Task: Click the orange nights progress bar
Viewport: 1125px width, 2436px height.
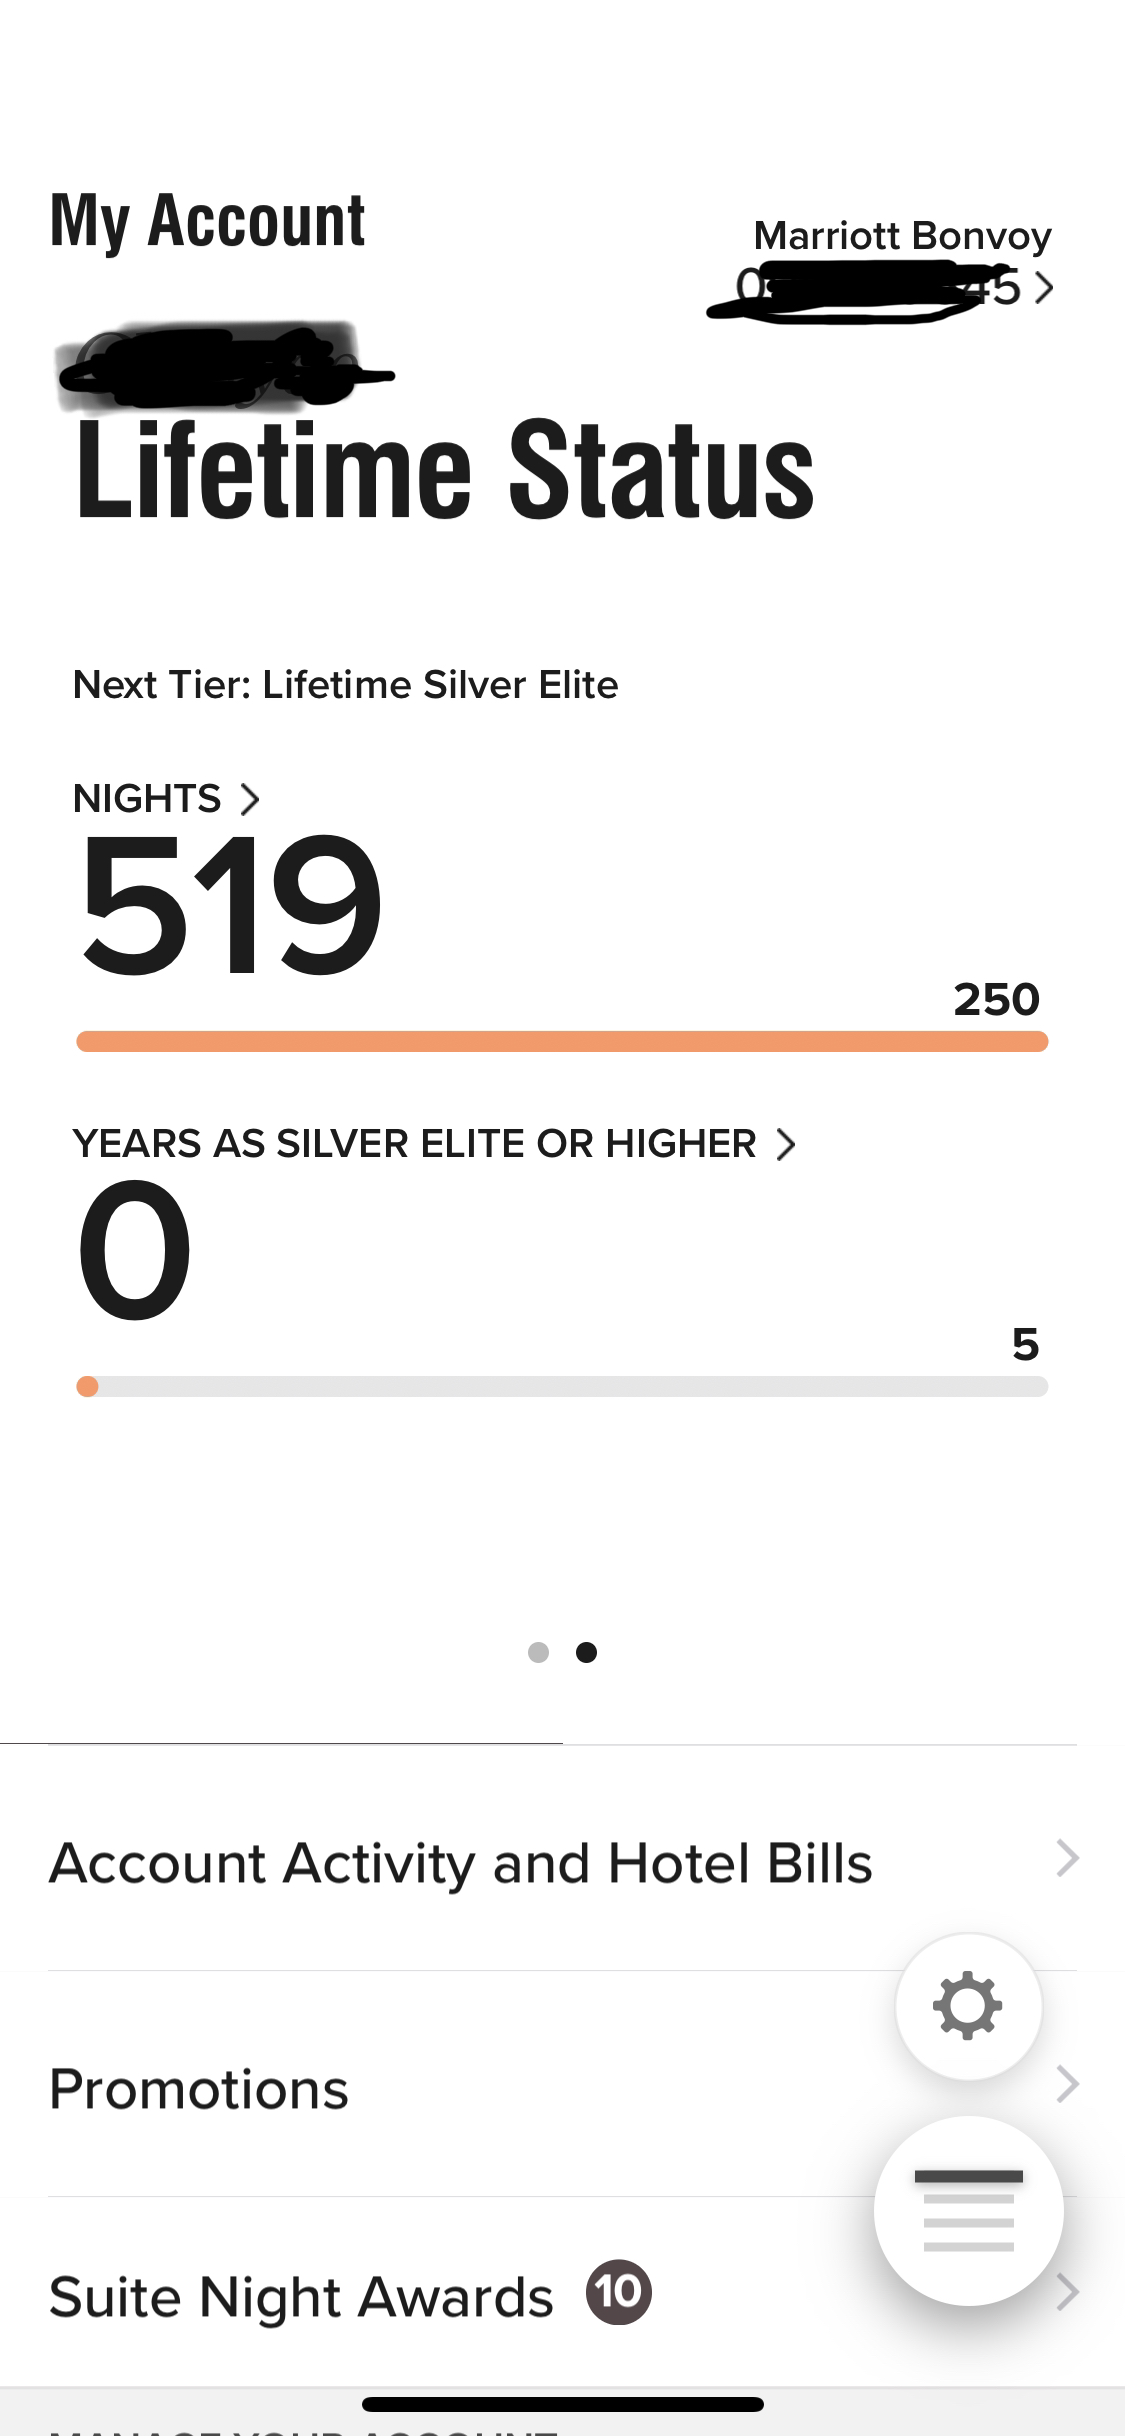Action: (x=562, y=1041)
